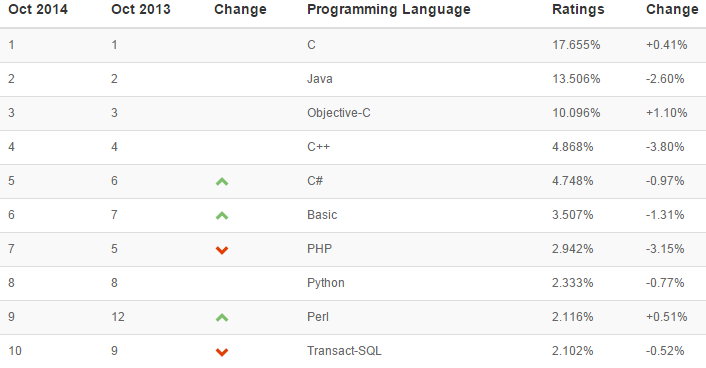Click Perl's previous rank 12
Viewport: 706px width, 368px height.
(118, 317)
